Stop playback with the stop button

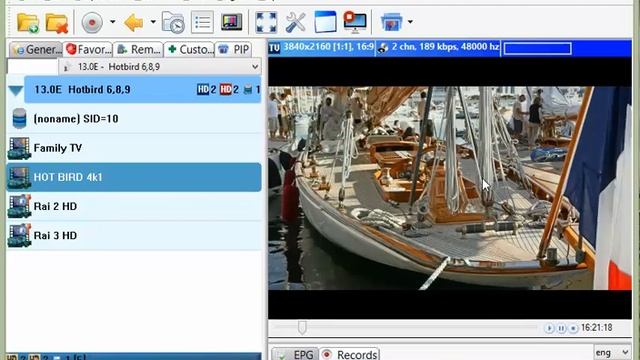coord(573,328)
